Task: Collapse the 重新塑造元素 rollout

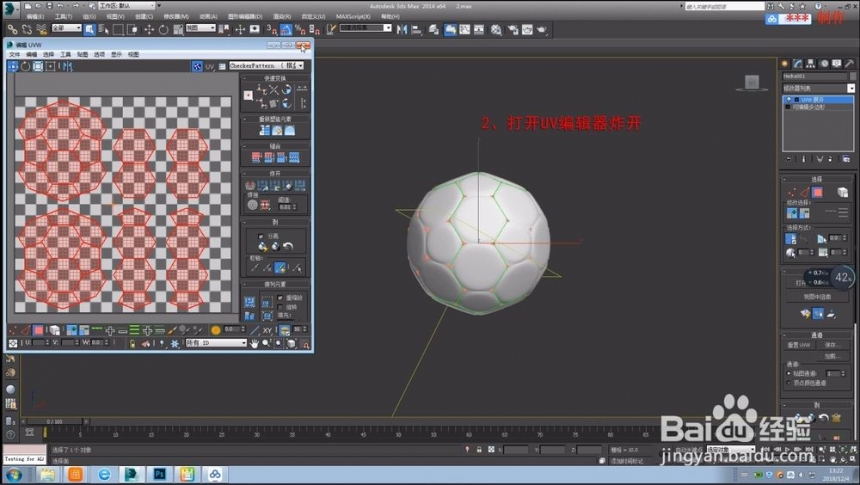Action: 275,119
